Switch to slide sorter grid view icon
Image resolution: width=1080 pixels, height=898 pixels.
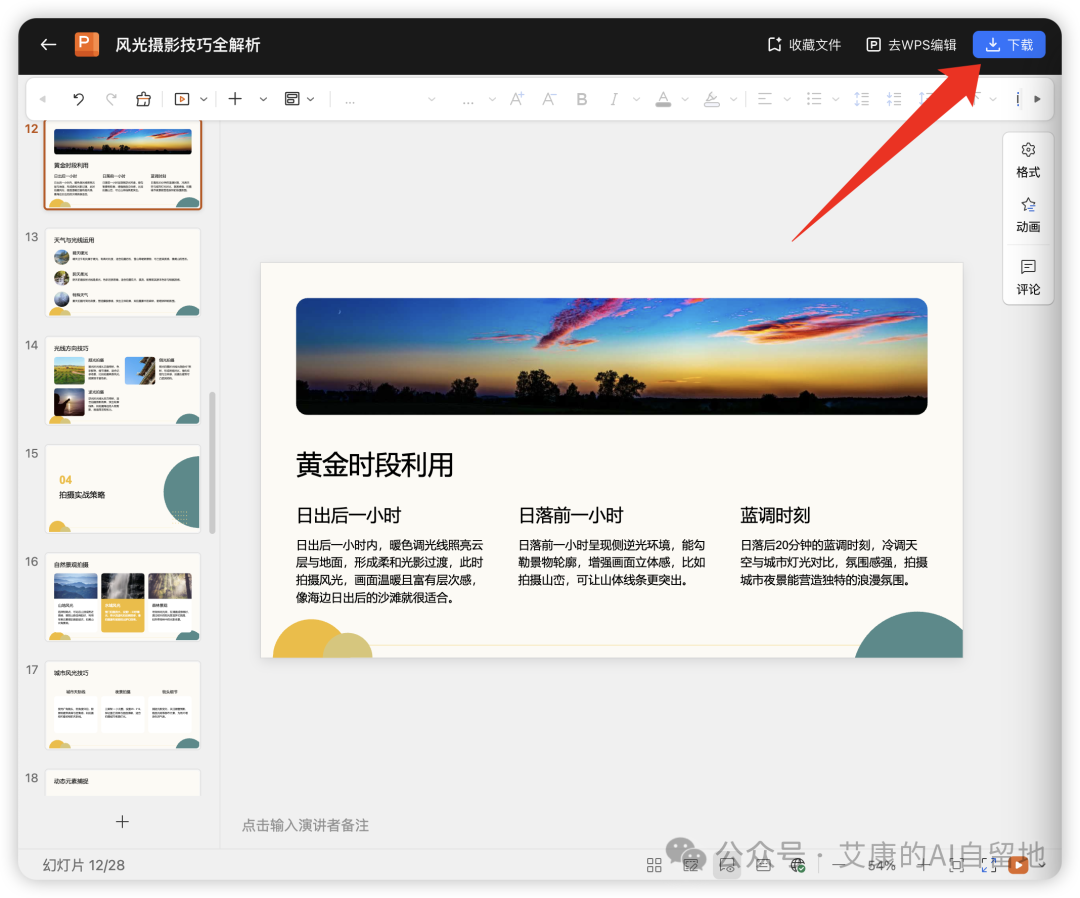pyautogui.click(x=654, y=864)
